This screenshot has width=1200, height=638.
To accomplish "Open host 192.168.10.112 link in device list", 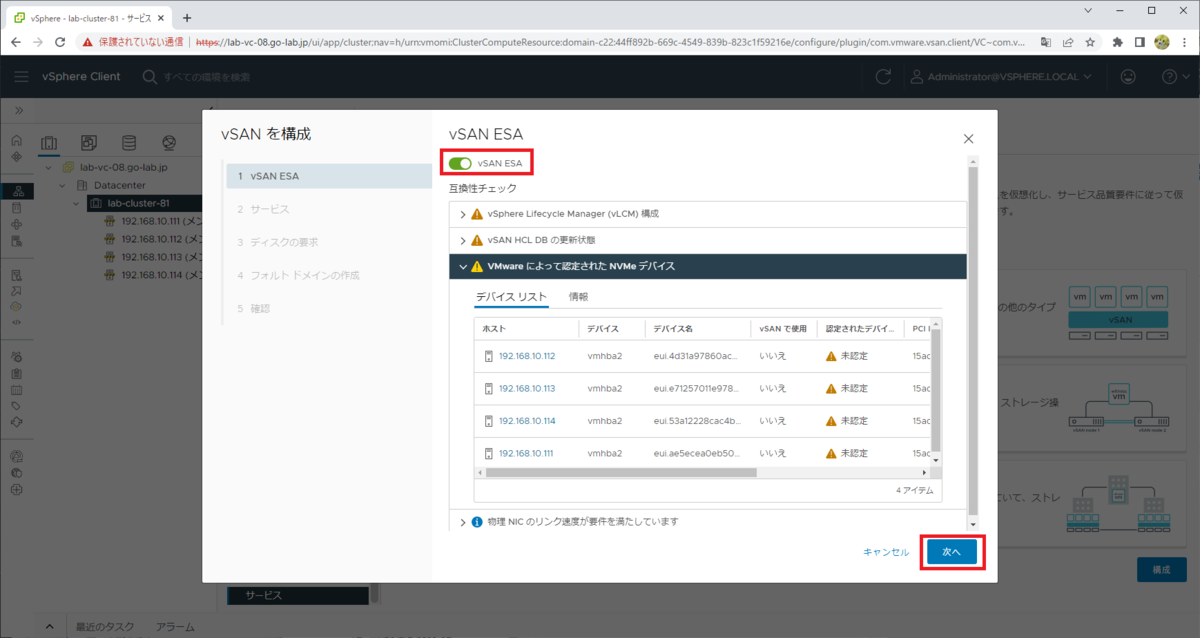I will 527,357.
